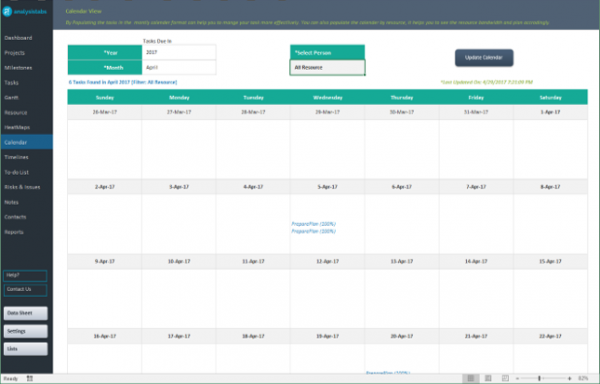
Task: Click the Lists button
Action: (26, 349)
